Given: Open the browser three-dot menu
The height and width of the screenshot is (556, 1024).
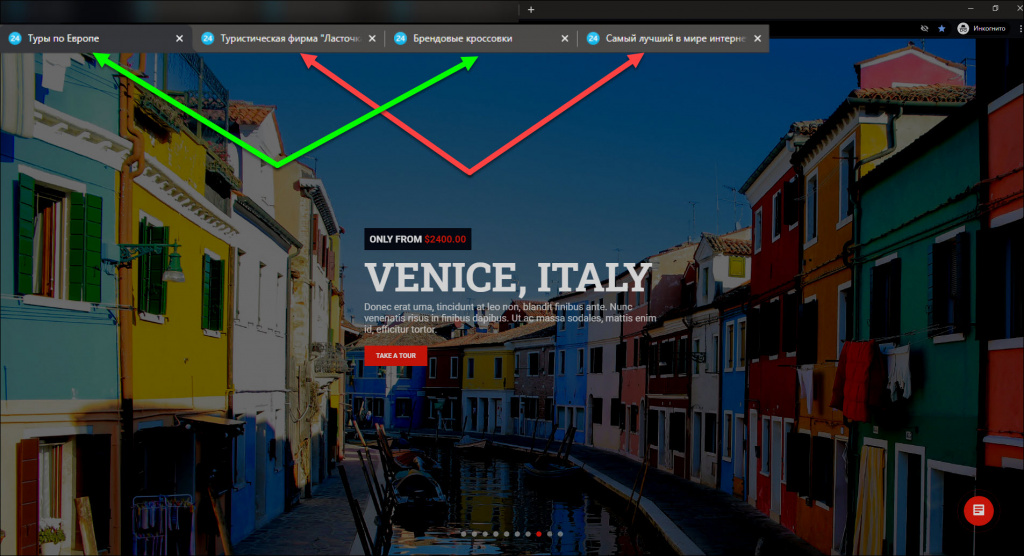Looking at the screenshot, I should tap(1020, 29).
